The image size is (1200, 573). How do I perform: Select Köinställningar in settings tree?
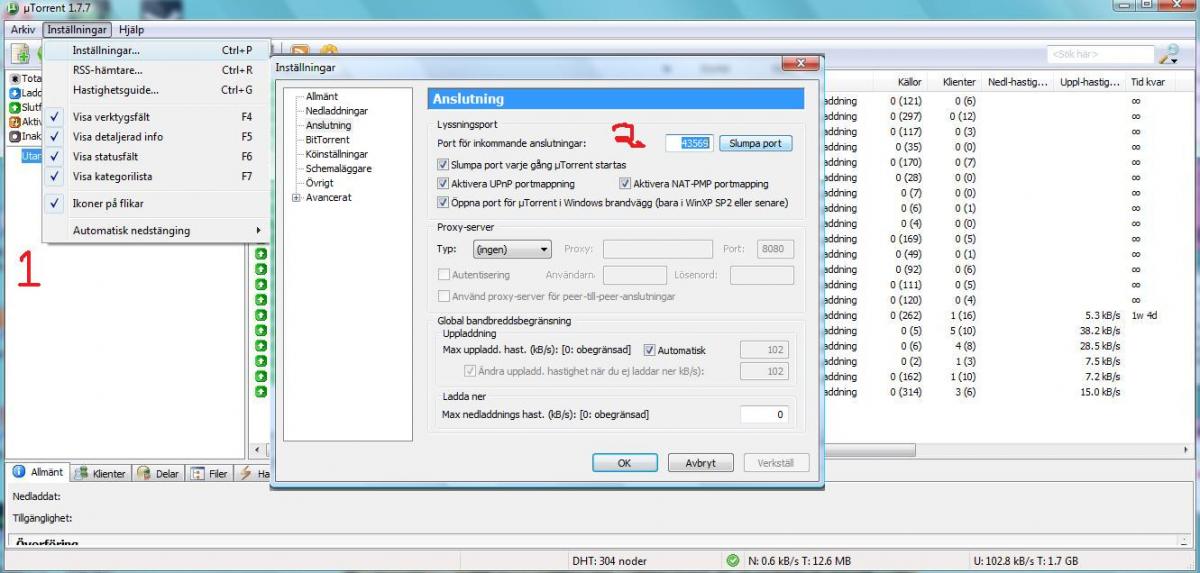[336, 154]
